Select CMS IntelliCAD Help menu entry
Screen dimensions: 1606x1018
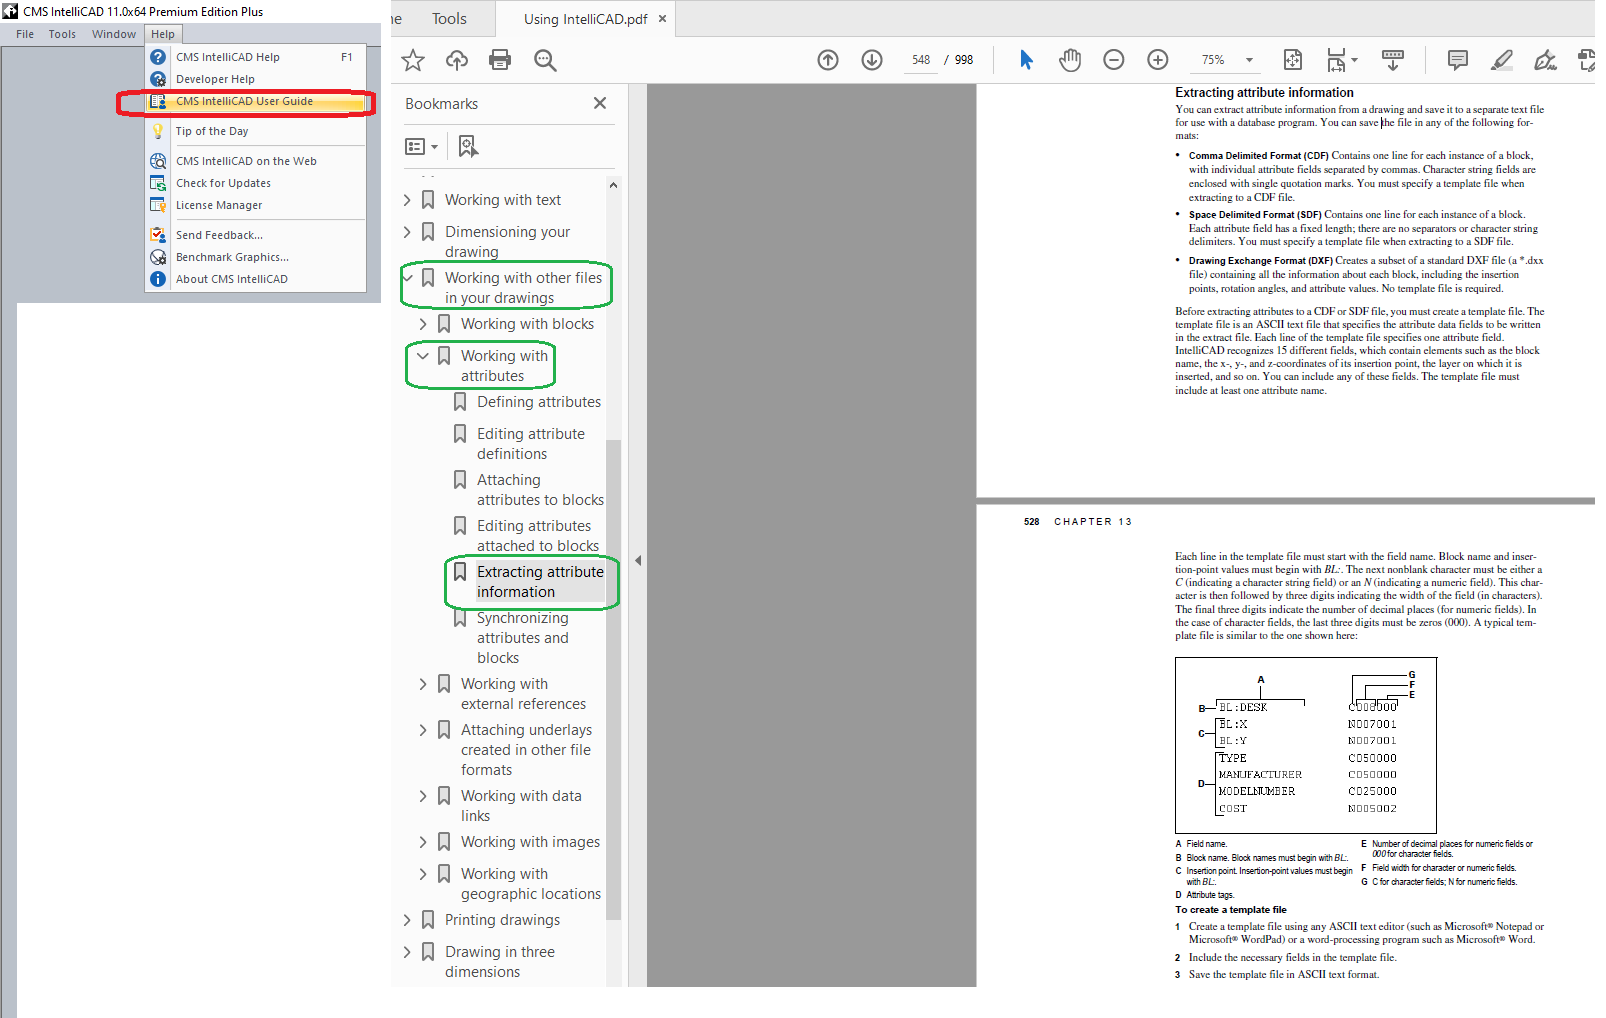(x=256, y=57)
